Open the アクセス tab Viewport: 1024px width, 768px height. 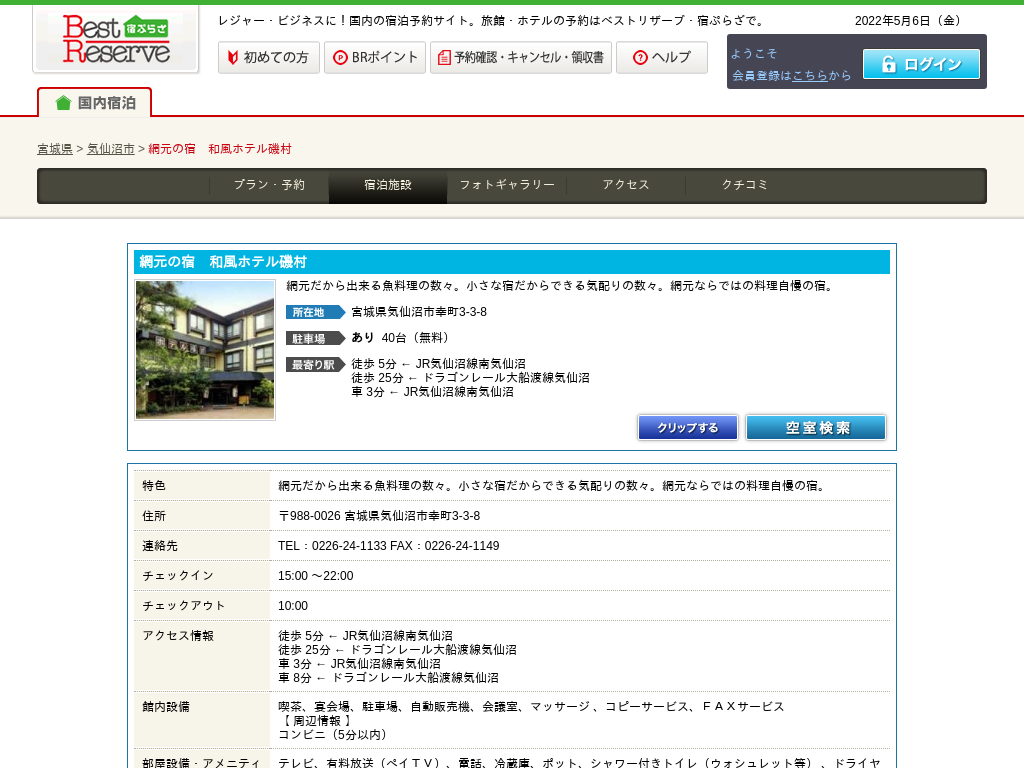(x=626, y=185)
